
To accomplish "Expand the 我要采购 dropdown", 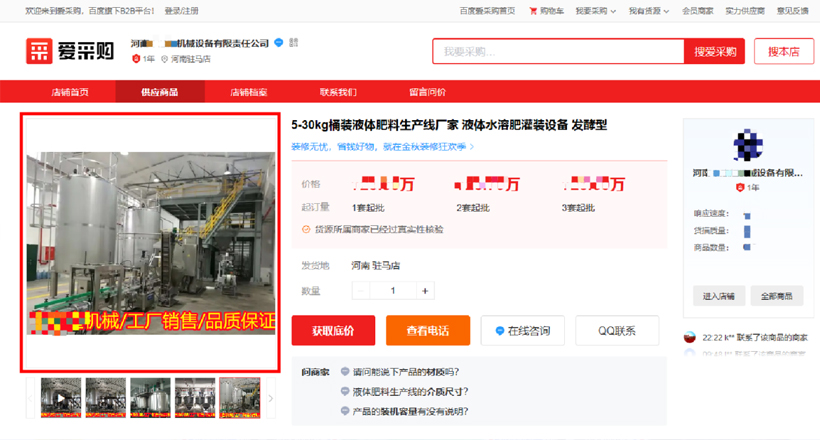I will pos(598,11).
